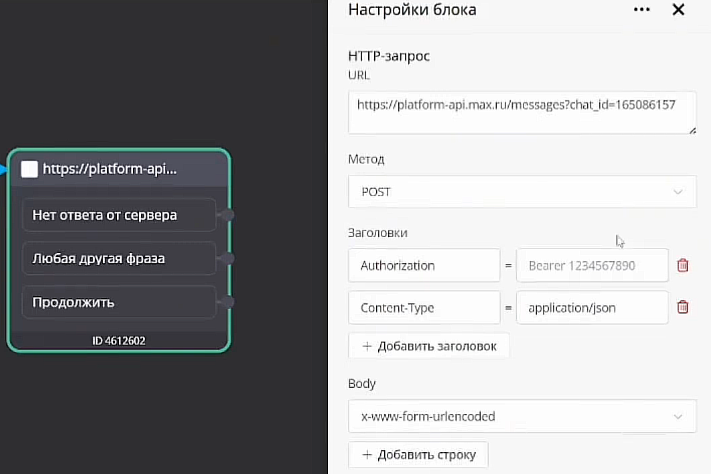Select the 'Продолжить' output row
711x474 pixels.
[x=118, y=302]
